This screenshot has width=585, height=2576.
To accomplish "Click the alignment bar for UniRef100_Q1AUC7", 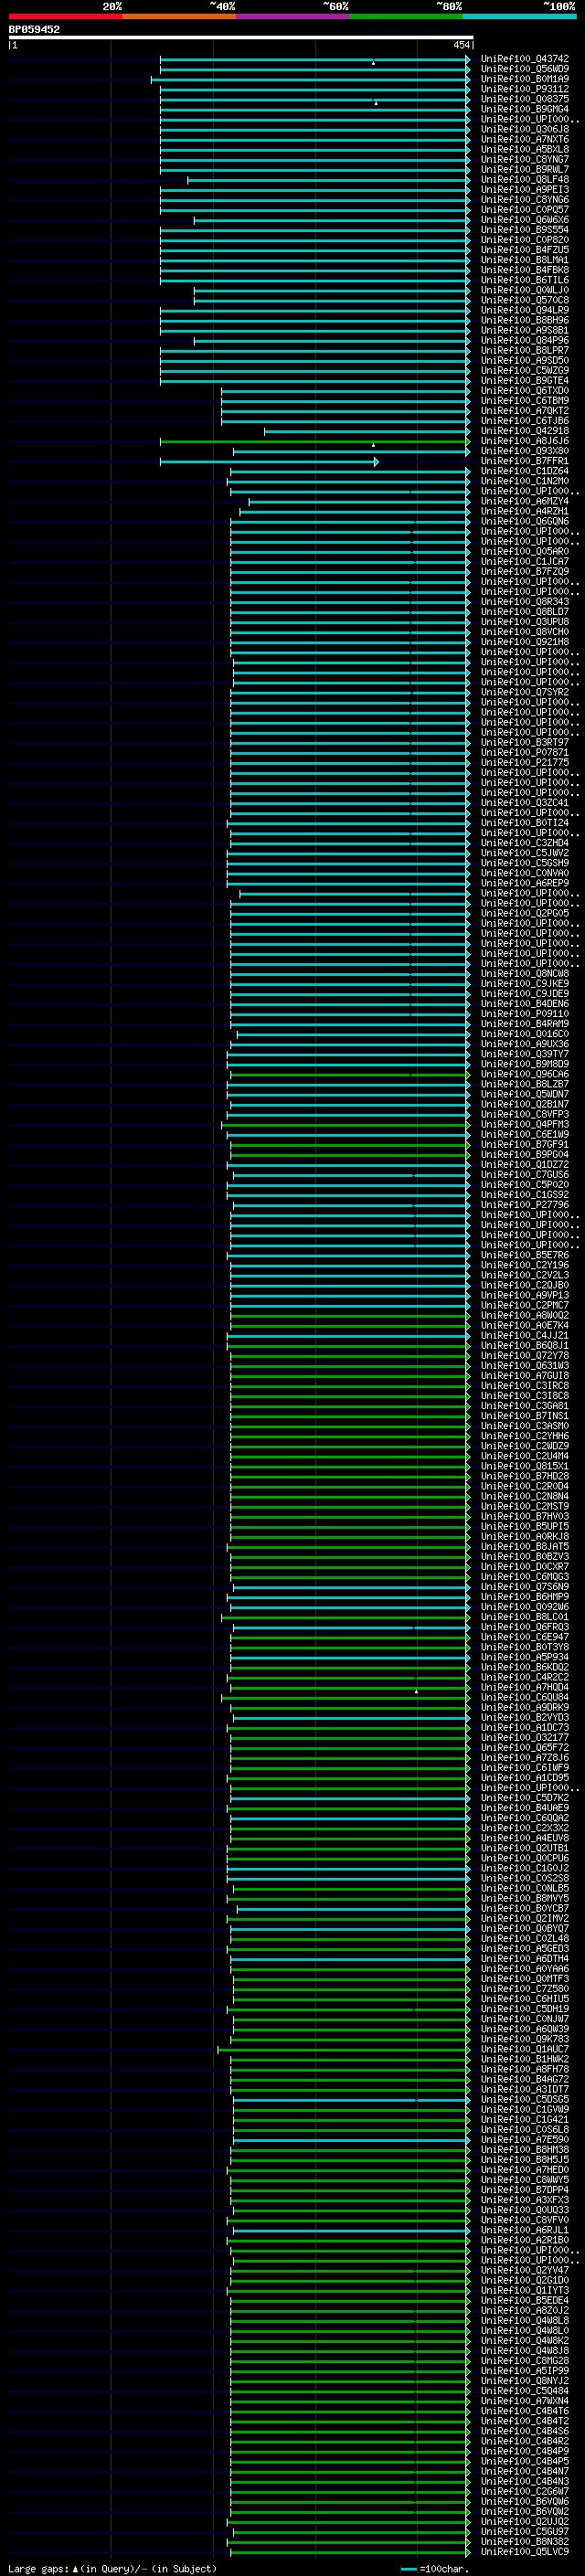I will tap(344, 2049).
